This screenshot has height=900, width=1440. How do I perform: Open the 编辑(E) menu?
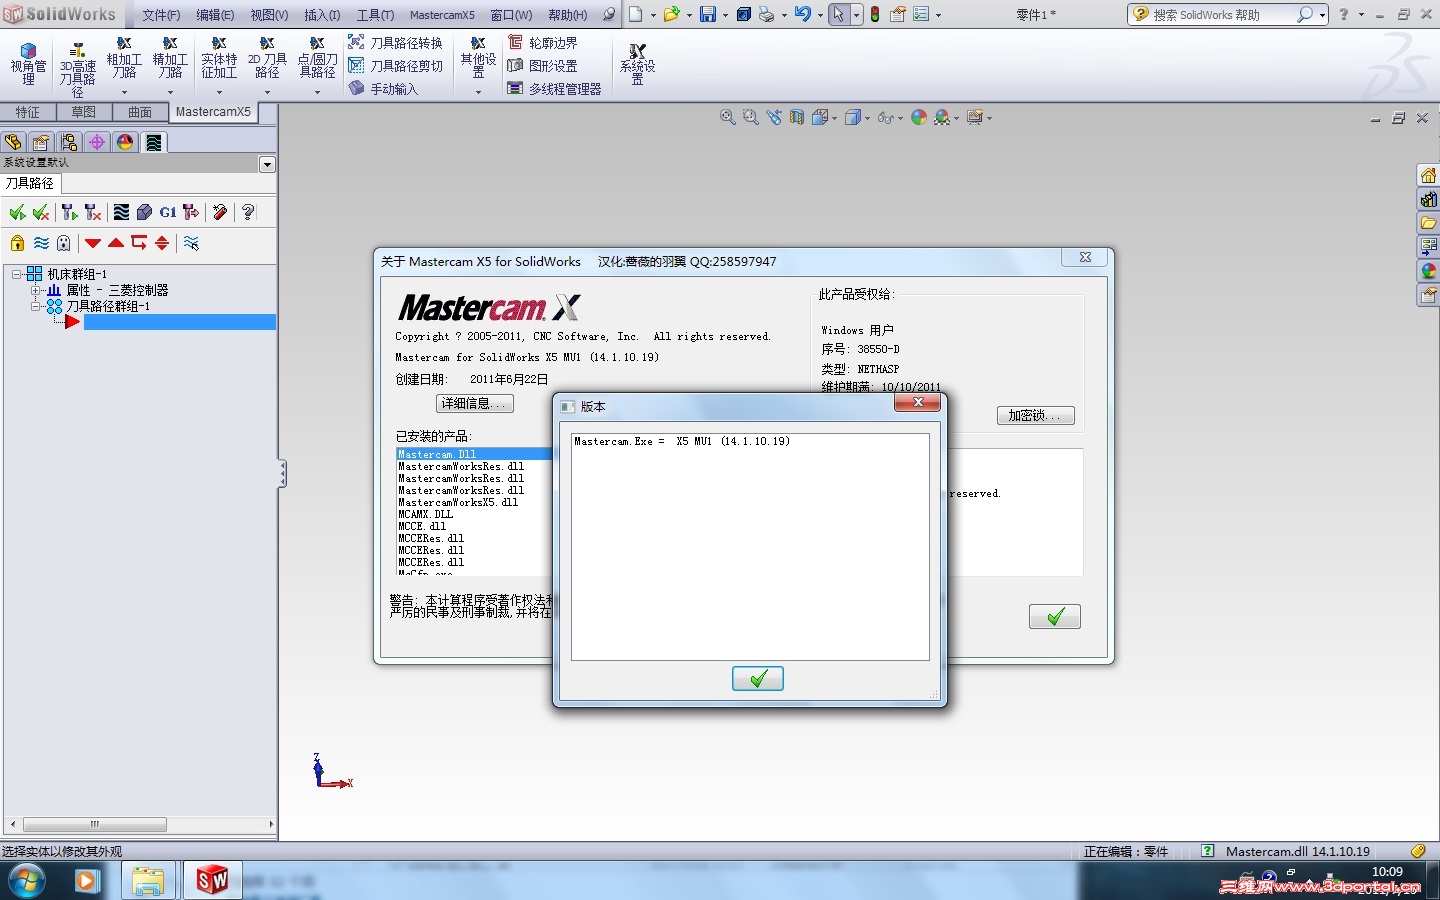[x=215, y=15]
